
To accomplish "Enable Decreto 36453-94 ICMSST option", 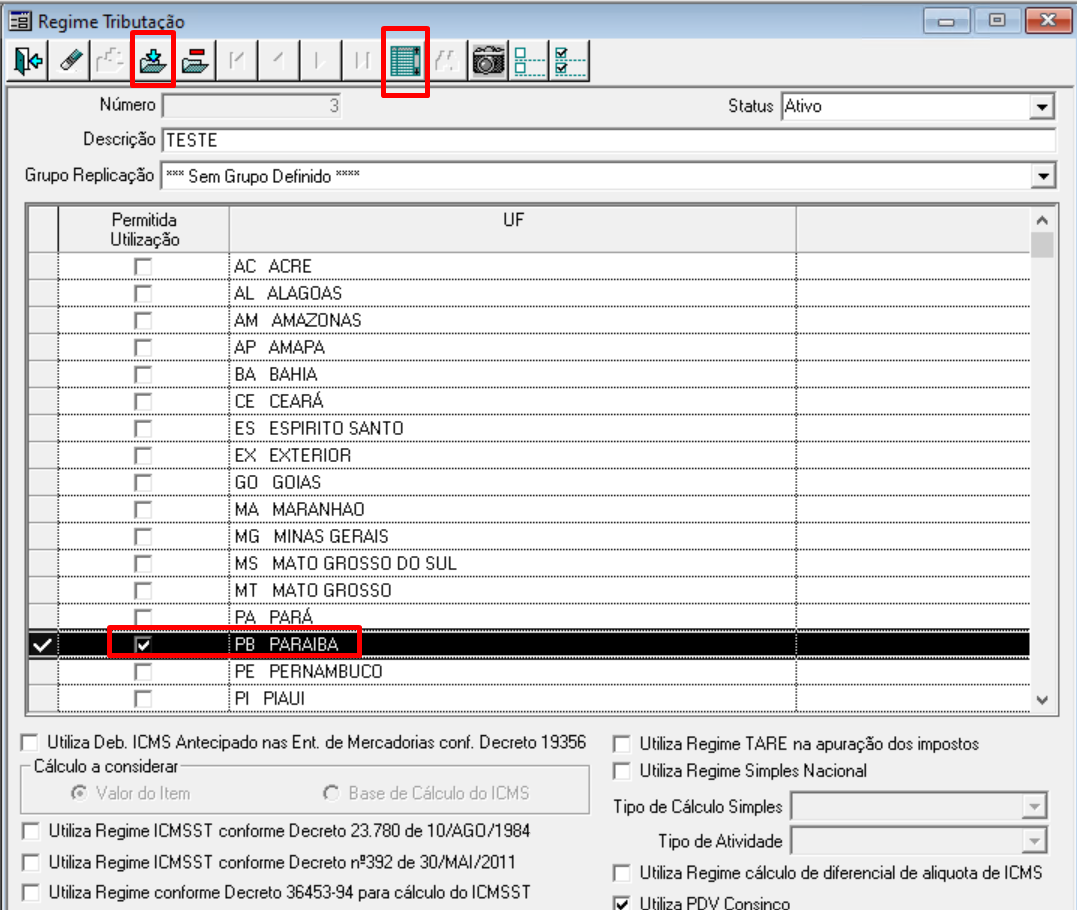I will pyautogui.click(x=31, y=893).
